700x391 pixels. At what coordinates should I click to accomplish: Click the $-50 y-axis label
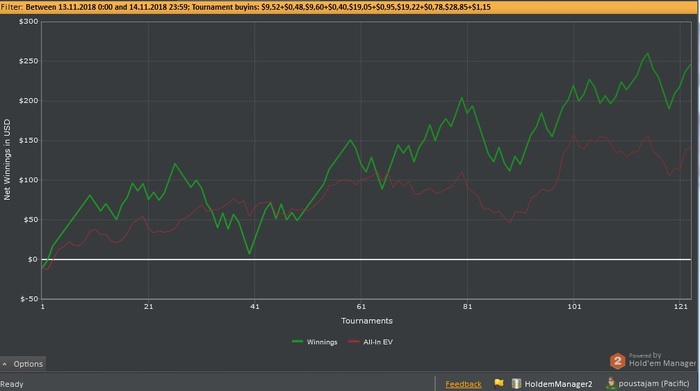pos(29,299)
